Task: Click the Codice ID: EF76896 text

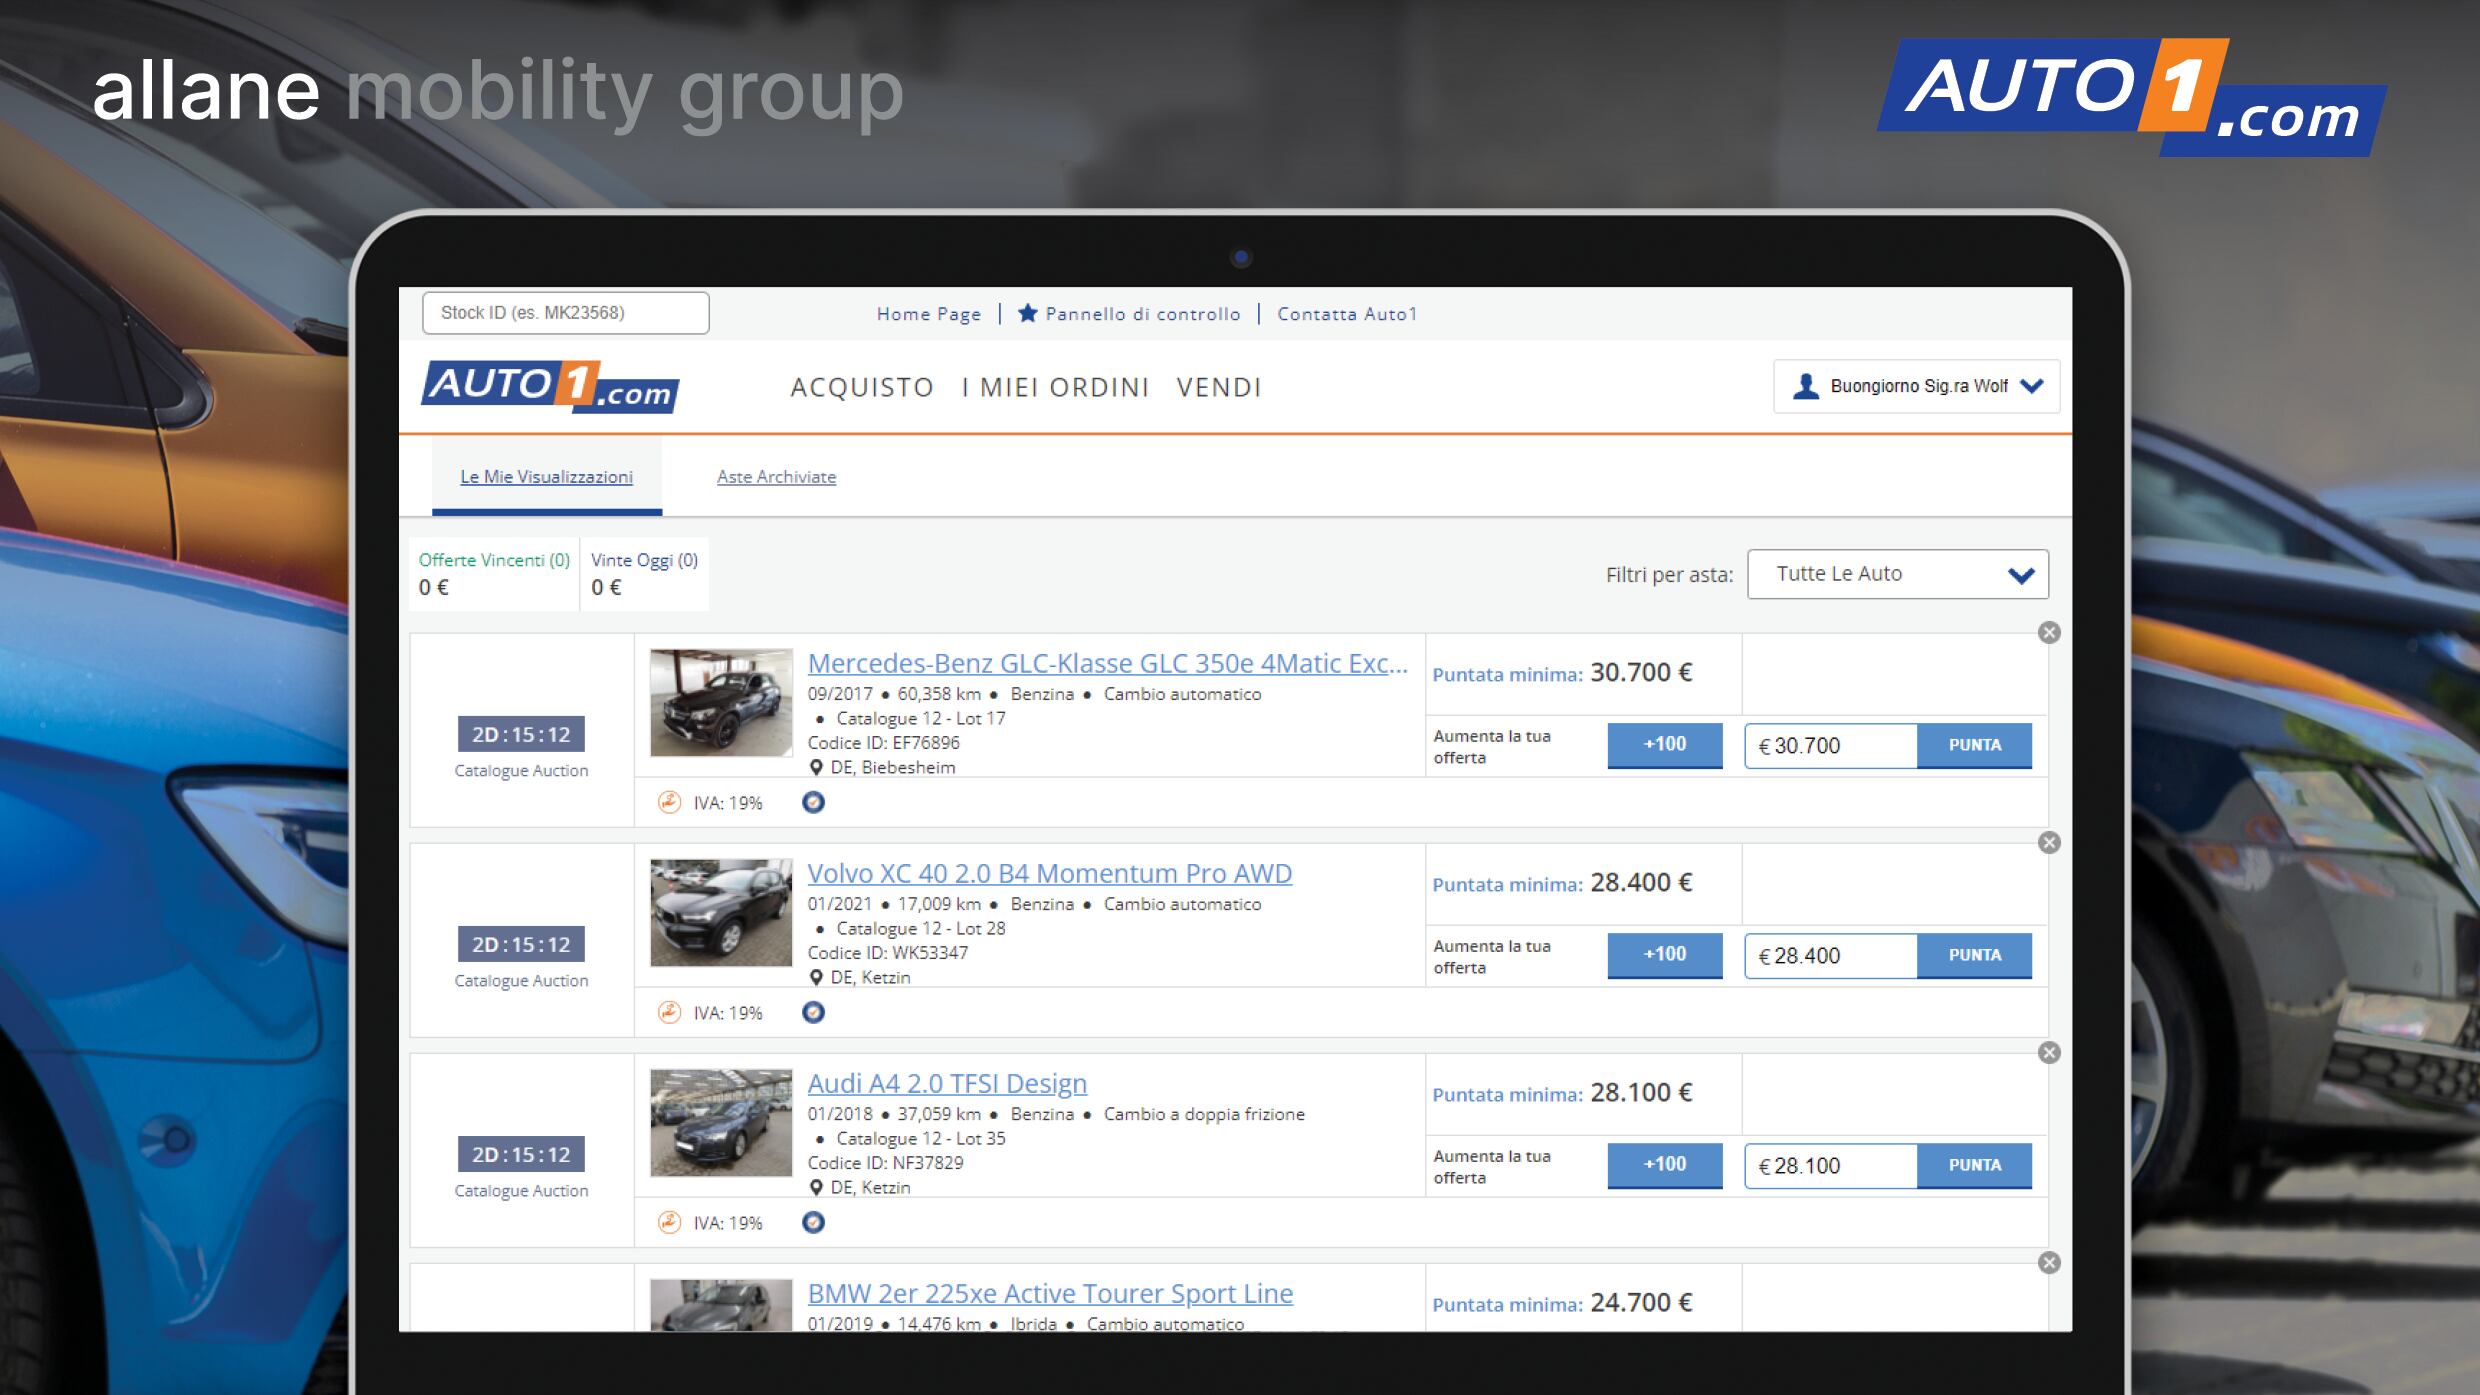Action: point(883,742)
